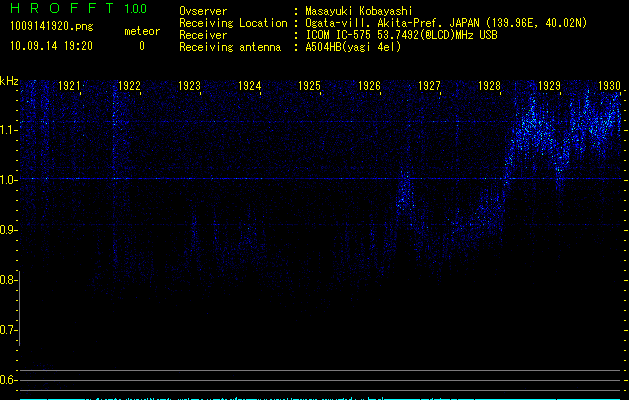The image size is (629, 400).
Task: Click the 1923 time marker
Action: tap(189, 86)
